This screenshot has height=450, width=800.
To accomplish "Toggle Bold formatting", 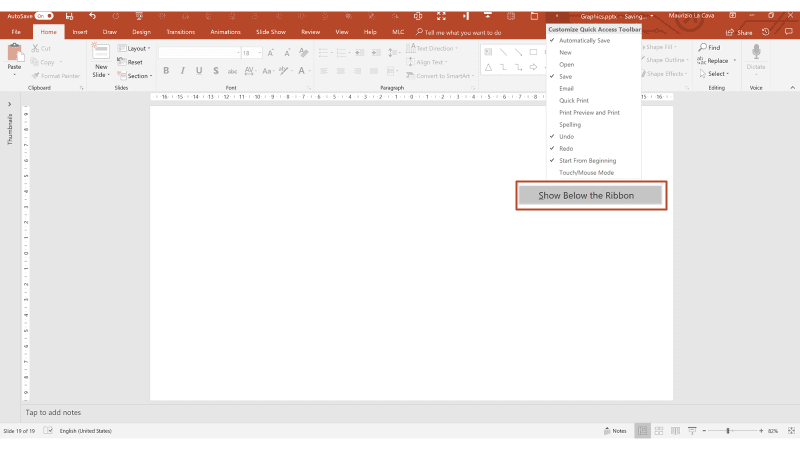I will [x=166, y=71].
